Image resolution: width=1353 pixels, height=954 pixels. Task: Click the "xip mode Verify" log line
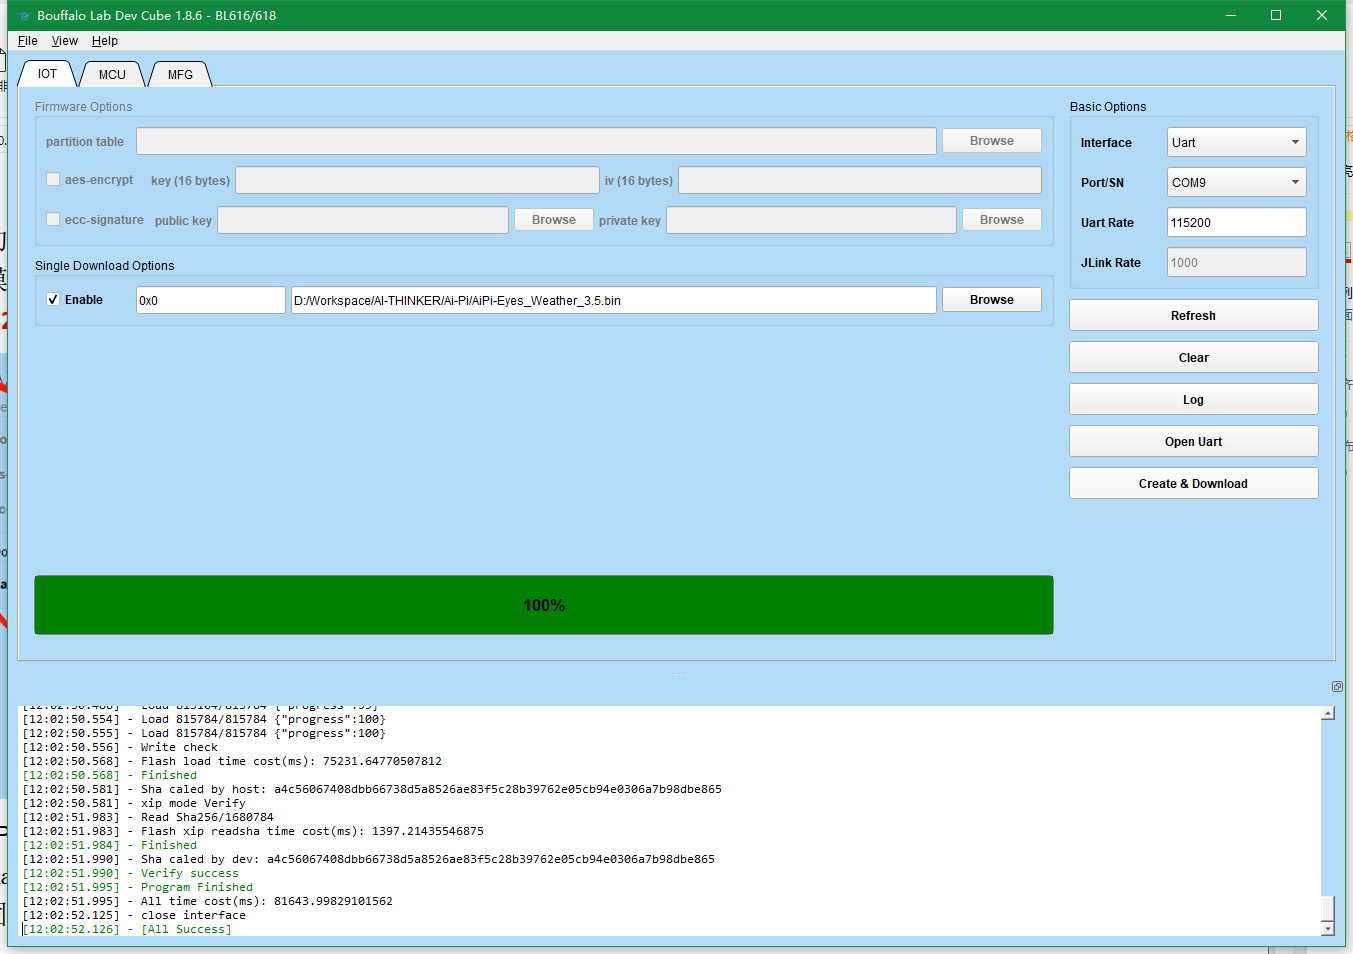point(134,803)
